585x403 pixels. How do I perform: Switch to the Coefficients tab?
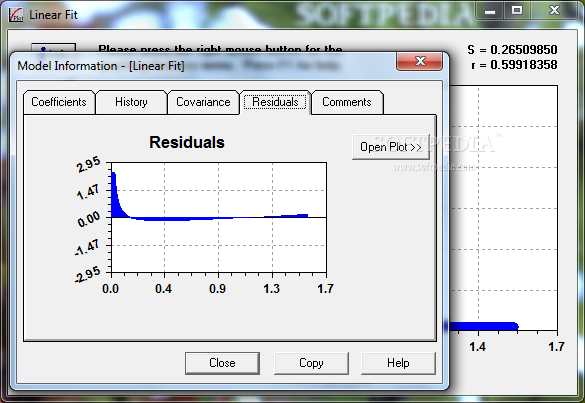(59, 102)
